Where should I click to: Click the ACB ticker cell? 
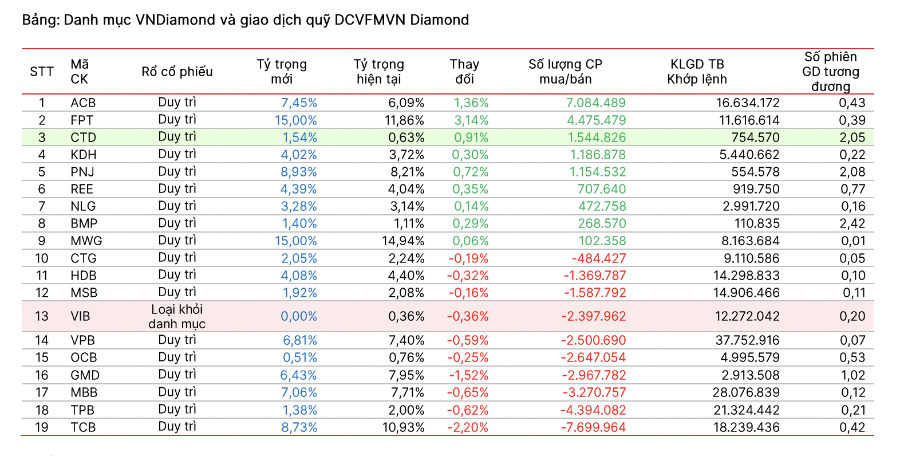tap(84, 102)
